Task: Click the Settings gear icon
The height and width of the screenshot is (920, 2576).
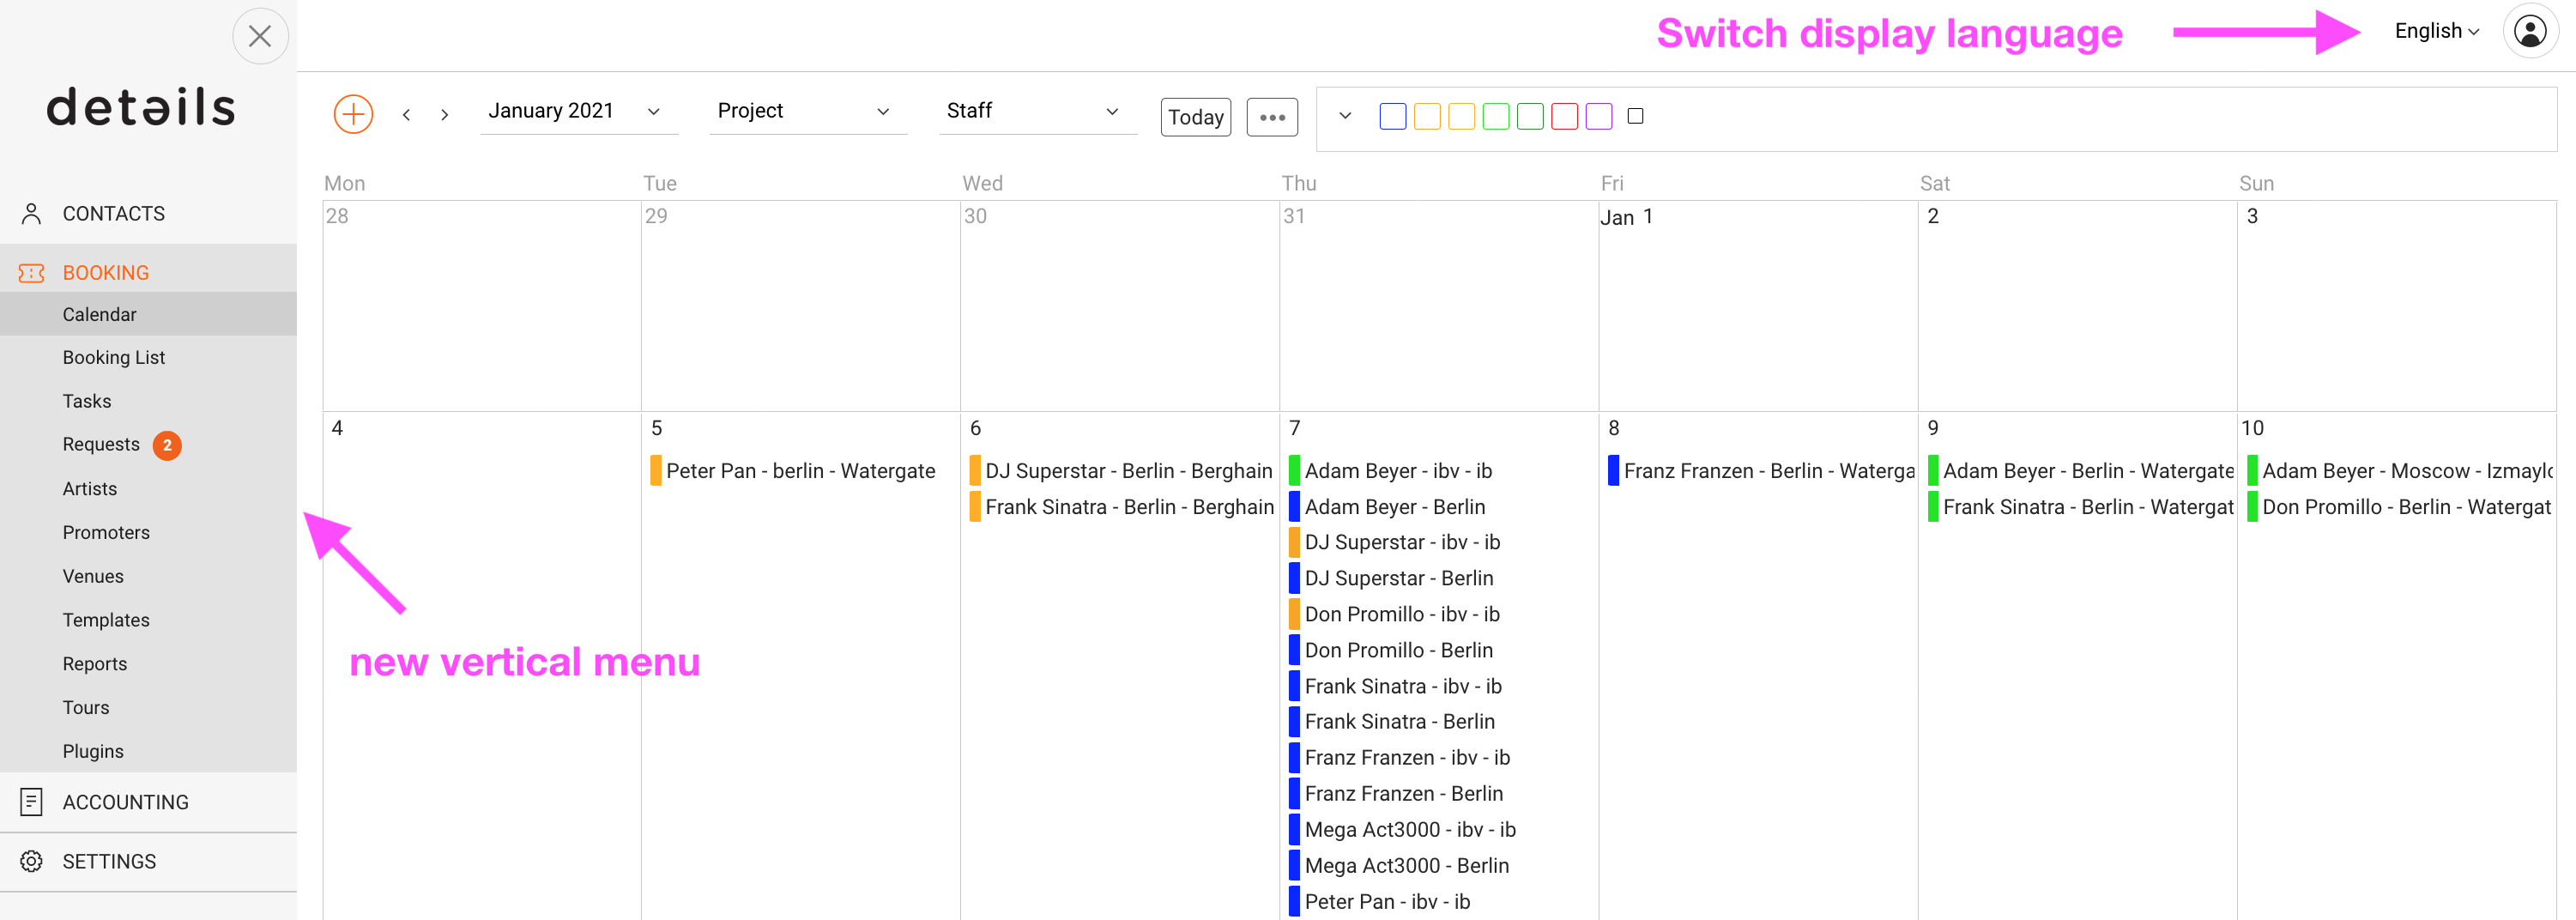Action: [31, 860]
